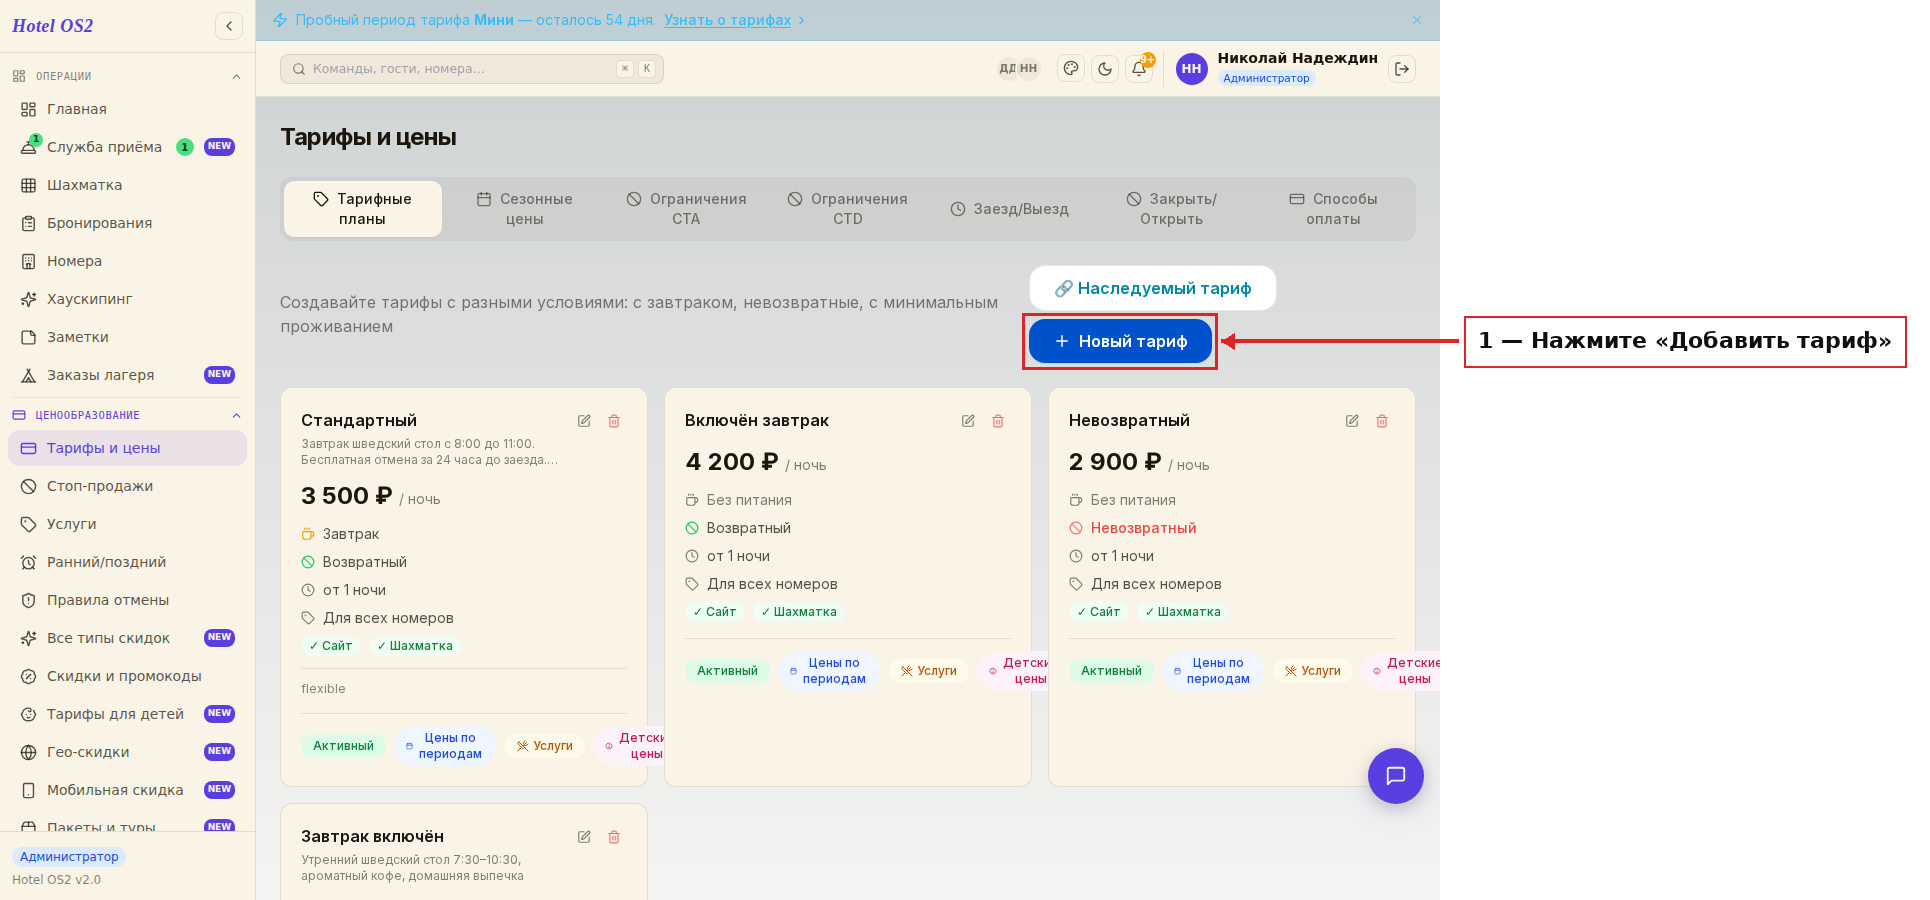The height and width of the screenshot is (900, 1930).
Task: Open the Узнать о тарифах link
Action: pyautogui.click(x=727, y=20)
